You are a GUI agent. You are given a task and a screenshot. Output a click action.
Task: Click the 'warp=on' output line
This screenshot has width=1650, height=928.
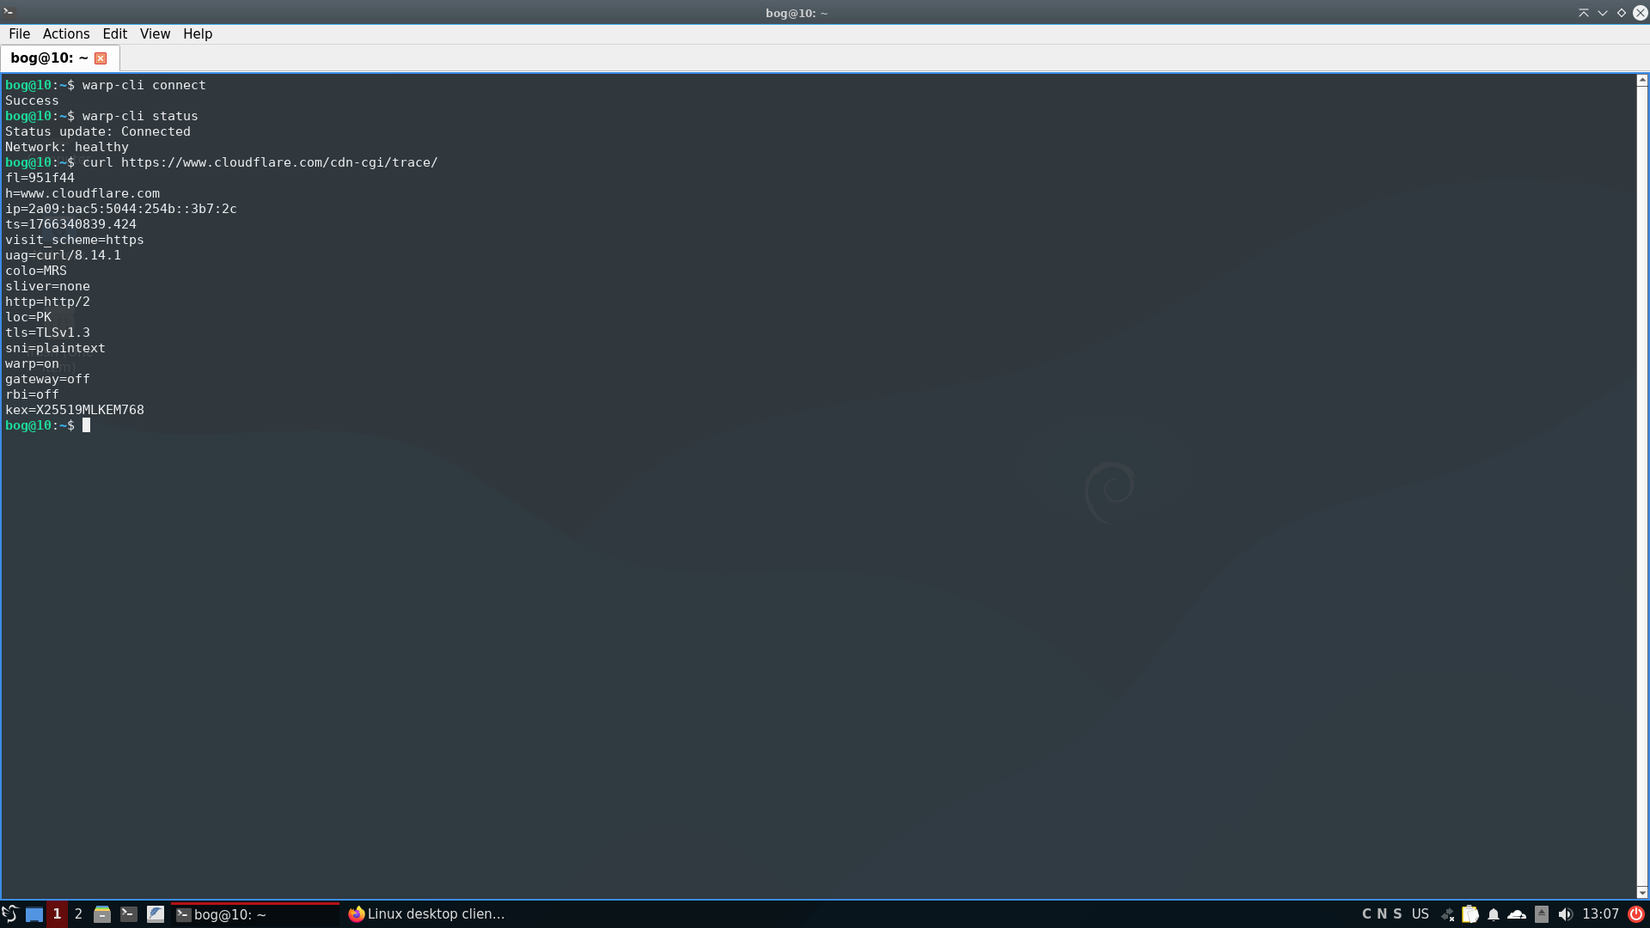(x=32, y=363)
